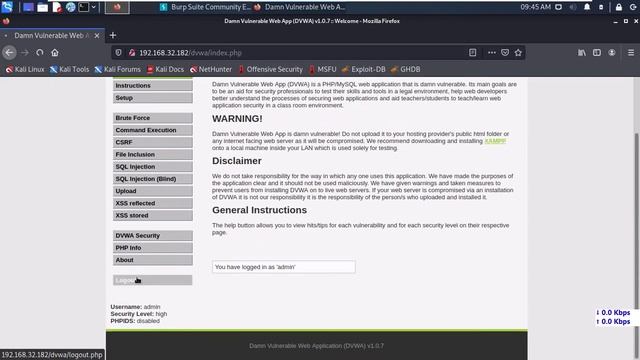This screenshot has width=640, height=360.
Task: Open Upload vulnerability page
Action: (x=153, y=191)
